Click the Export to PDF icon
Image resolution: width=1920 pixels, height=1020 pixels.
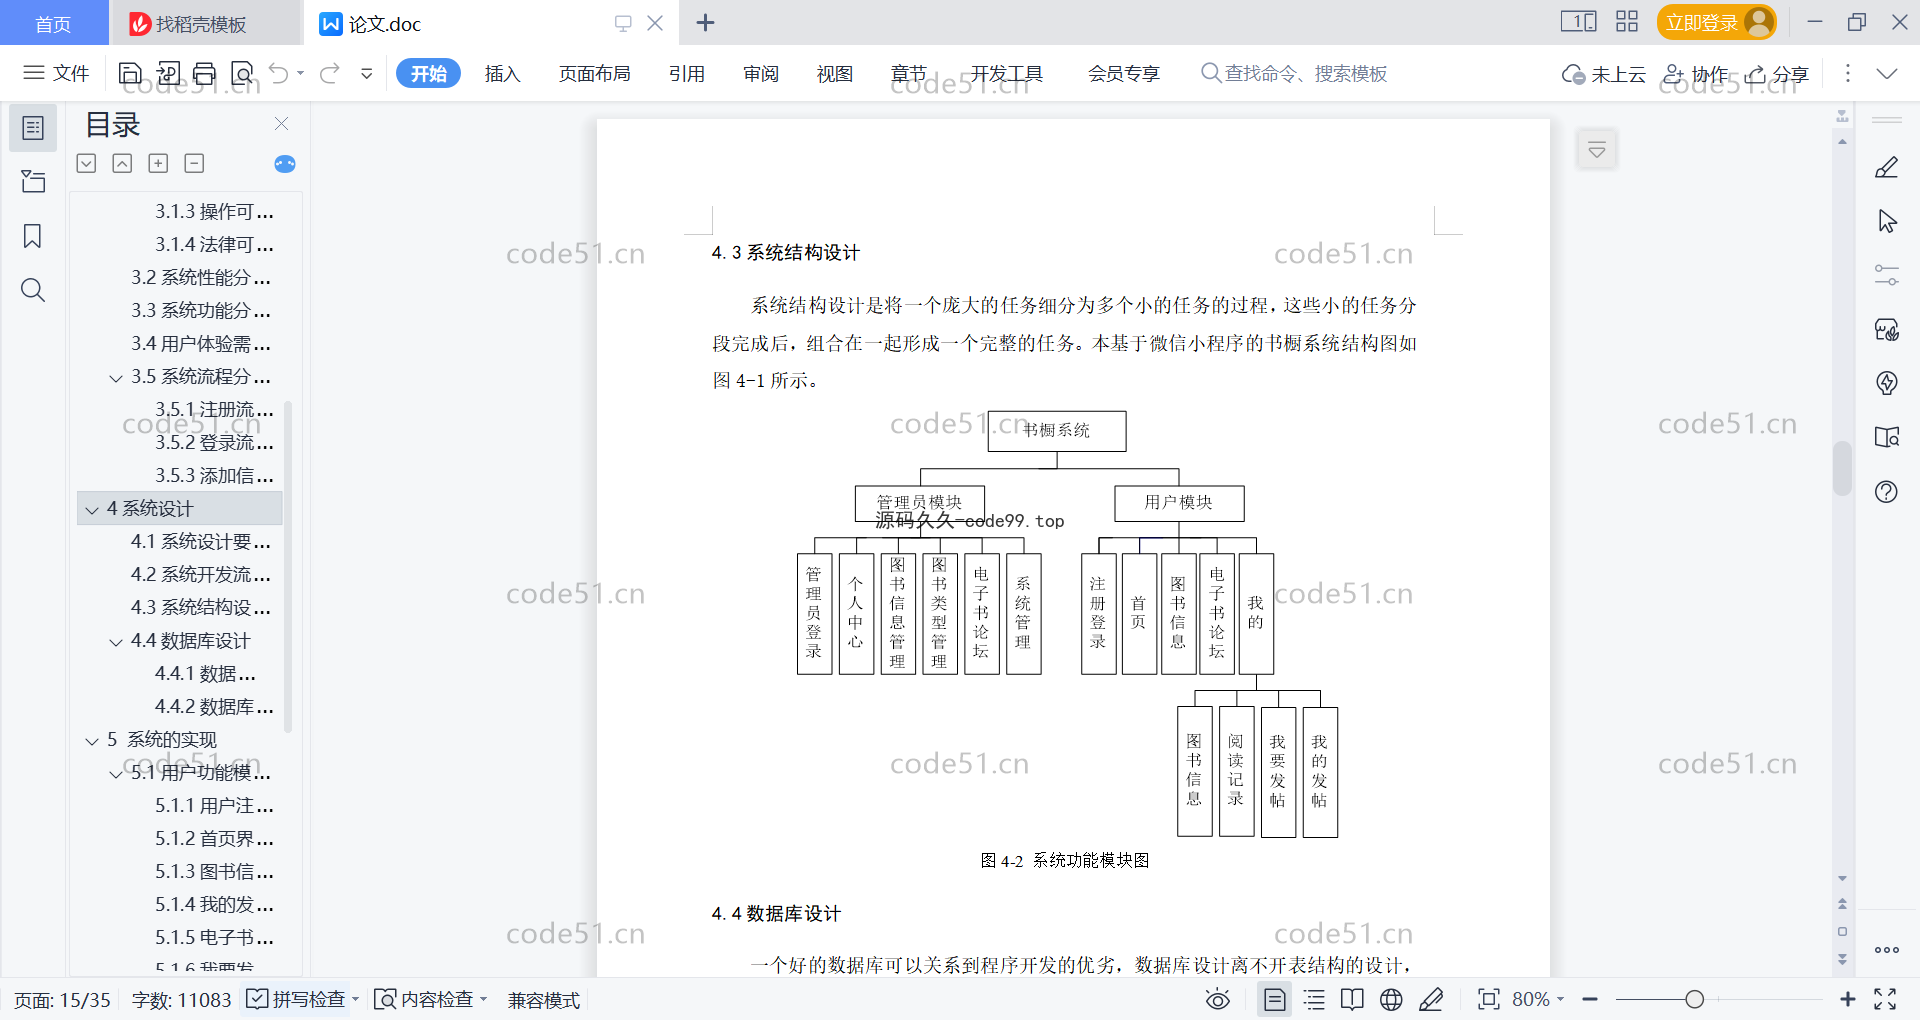pos(168,73)
